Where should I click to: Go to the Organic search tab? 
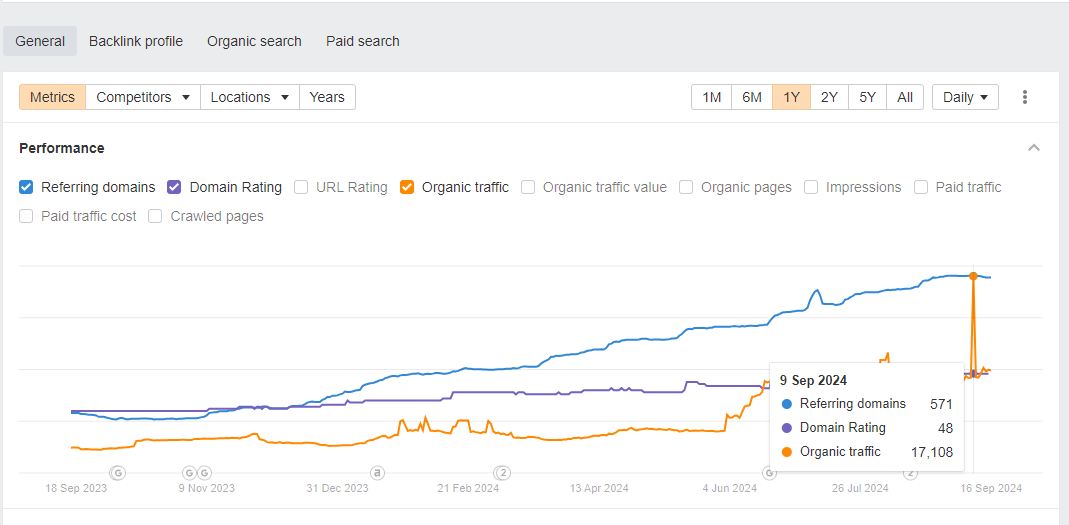click(x=254, y=41)
